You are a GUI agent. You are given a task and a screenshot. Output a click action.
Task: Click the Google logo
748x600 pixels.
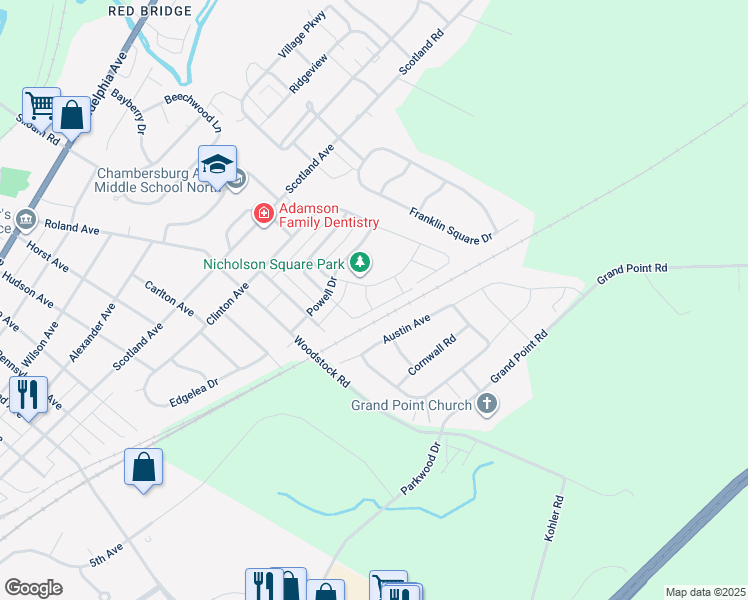coord(33,588)
